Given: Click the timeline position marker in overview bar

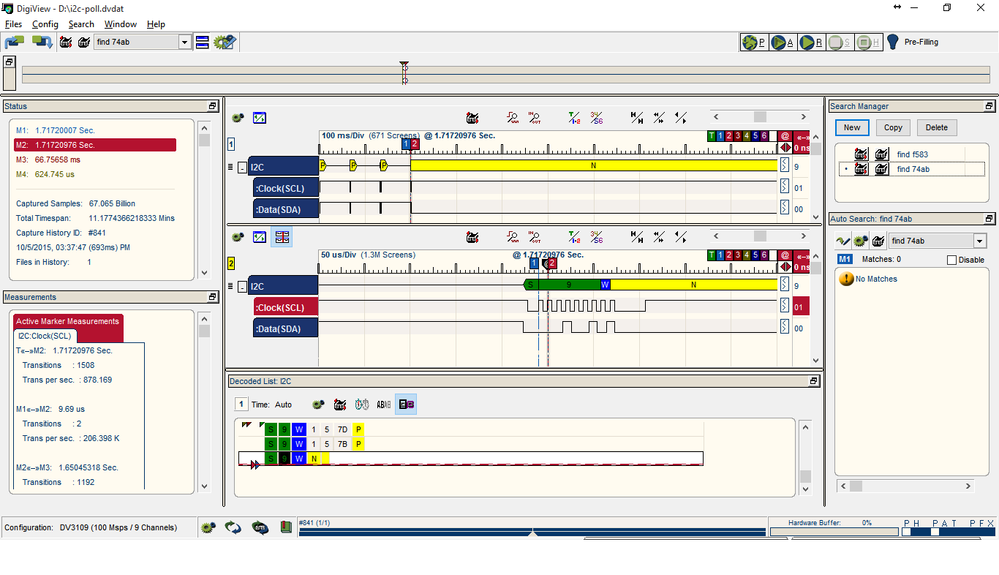Looking at the screenshot, I should point(404,73).
